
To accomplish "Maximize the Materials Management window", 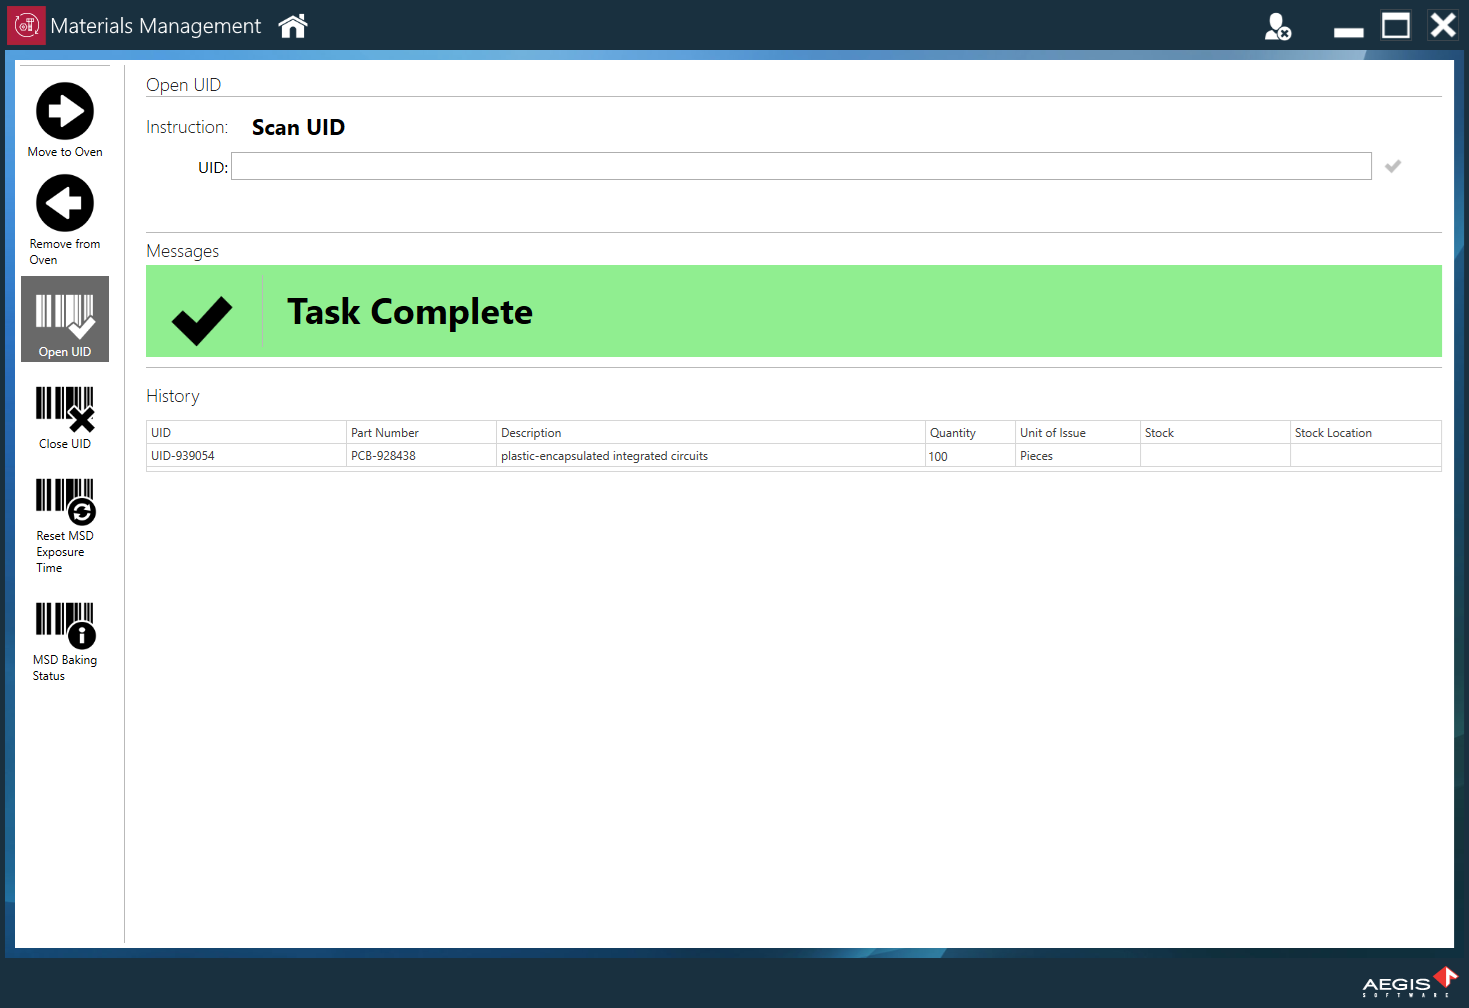I will (x=1395, y=26).
